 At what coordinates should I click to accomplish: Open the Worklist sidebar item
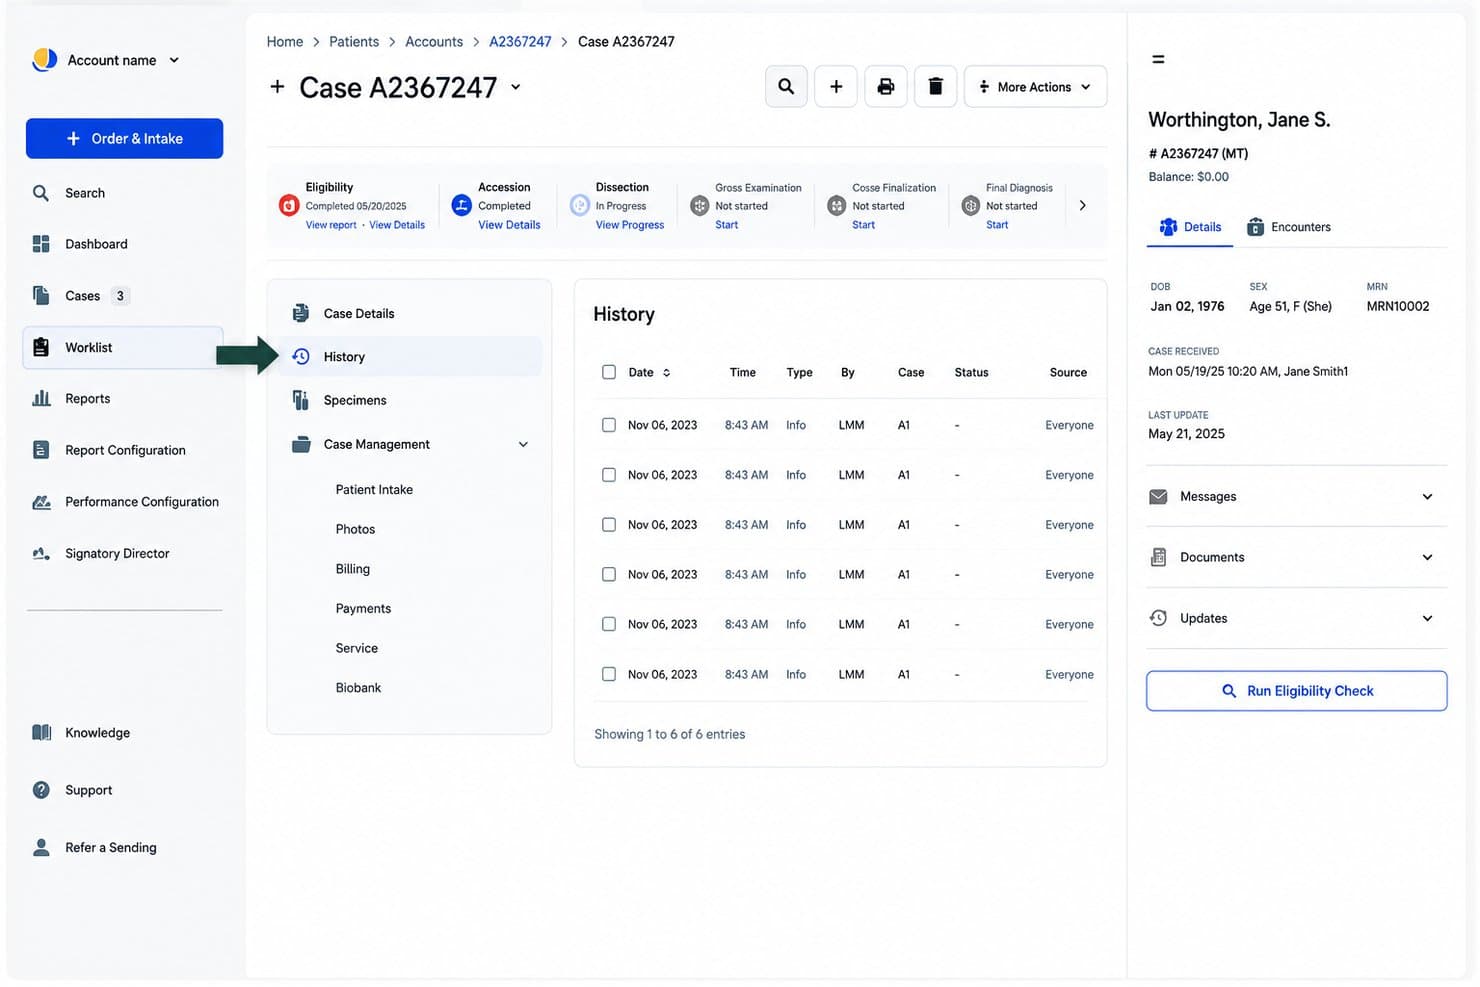tap(124, 347)
